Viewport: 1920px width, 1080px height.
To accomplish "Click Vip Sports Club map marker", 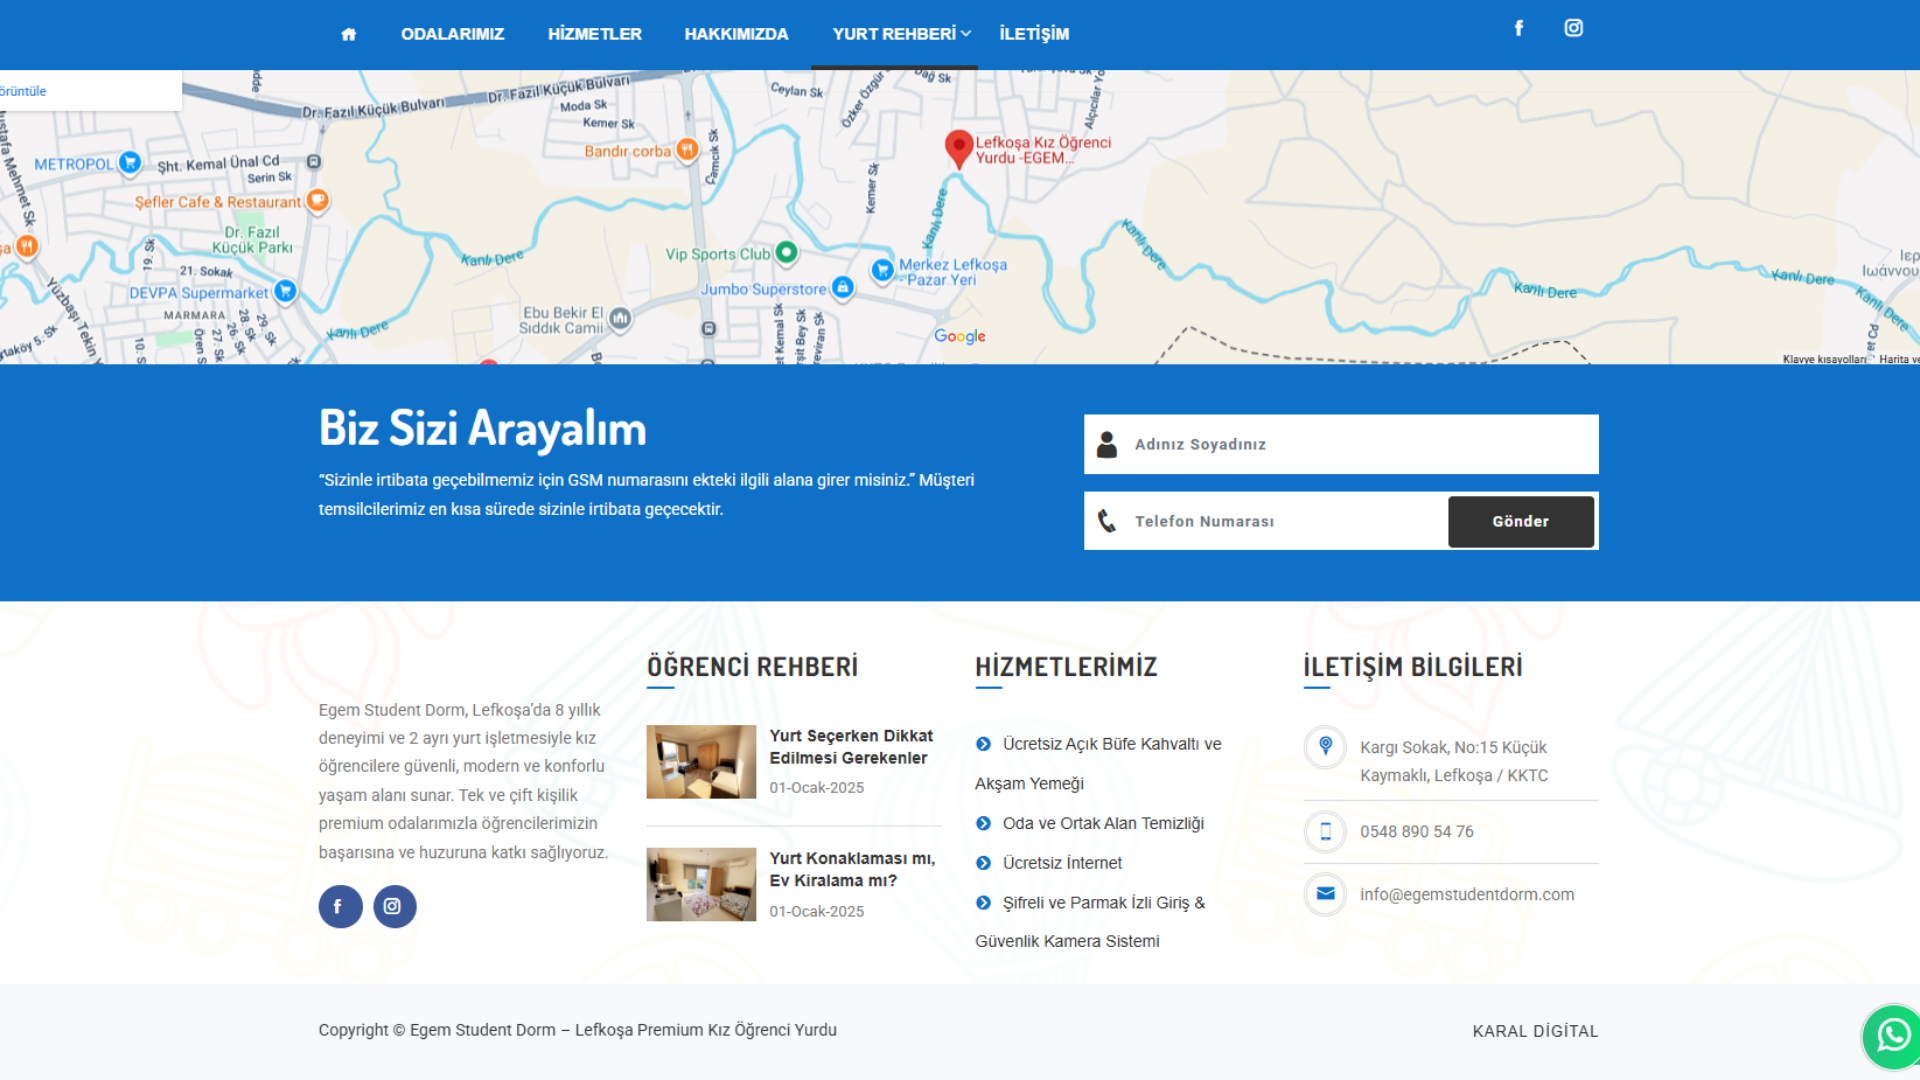I will point(787,253).
